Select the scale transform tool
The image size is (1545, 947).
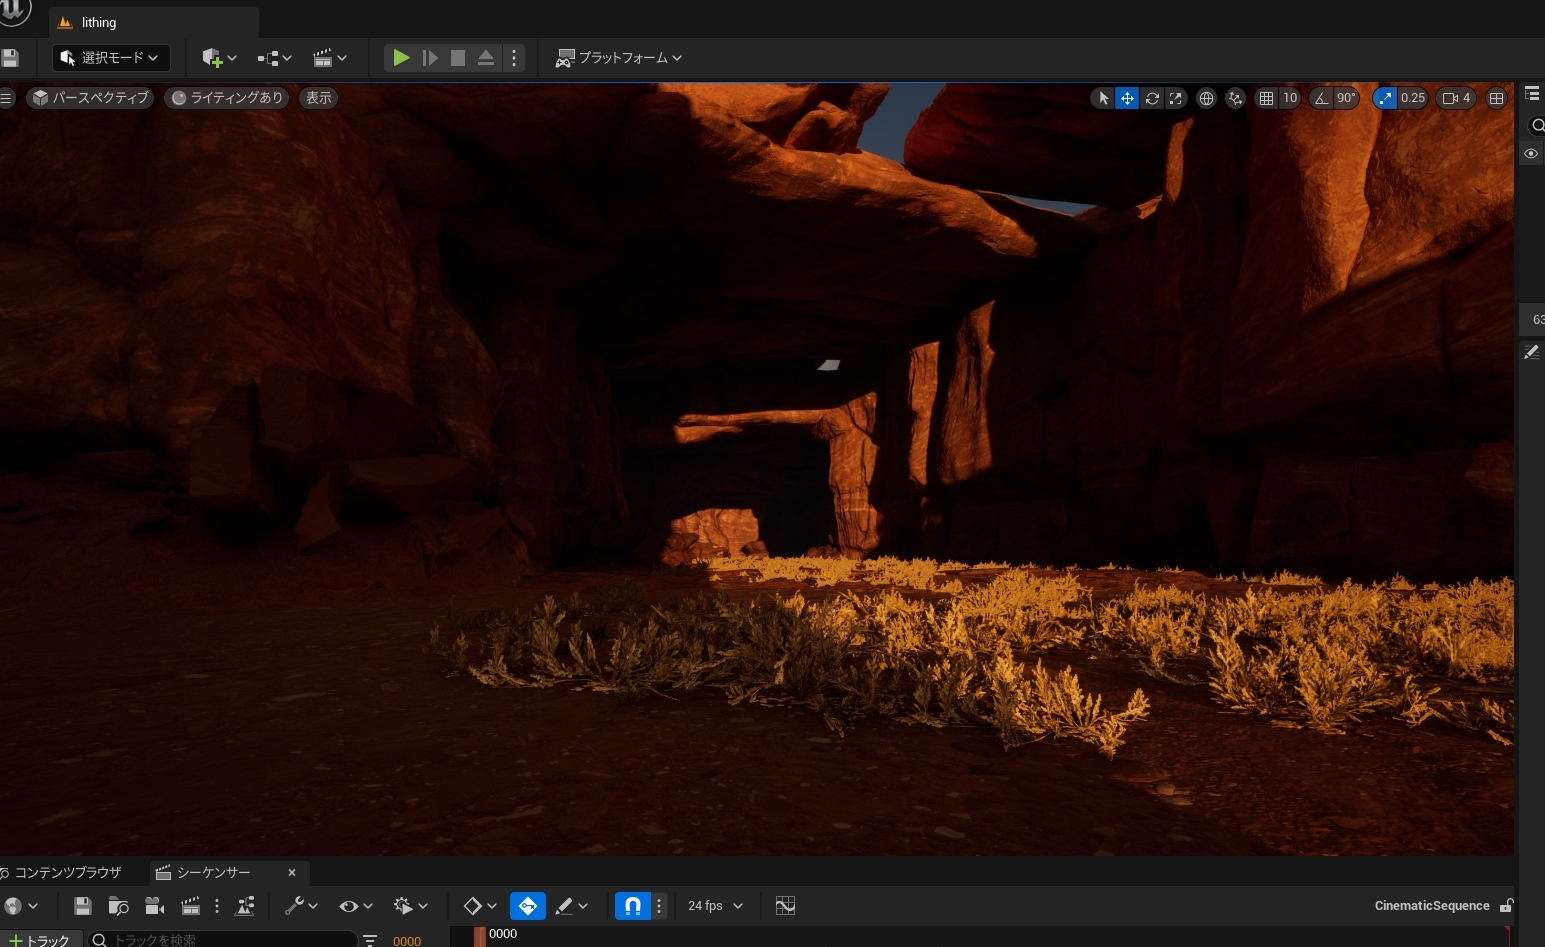1176,98
